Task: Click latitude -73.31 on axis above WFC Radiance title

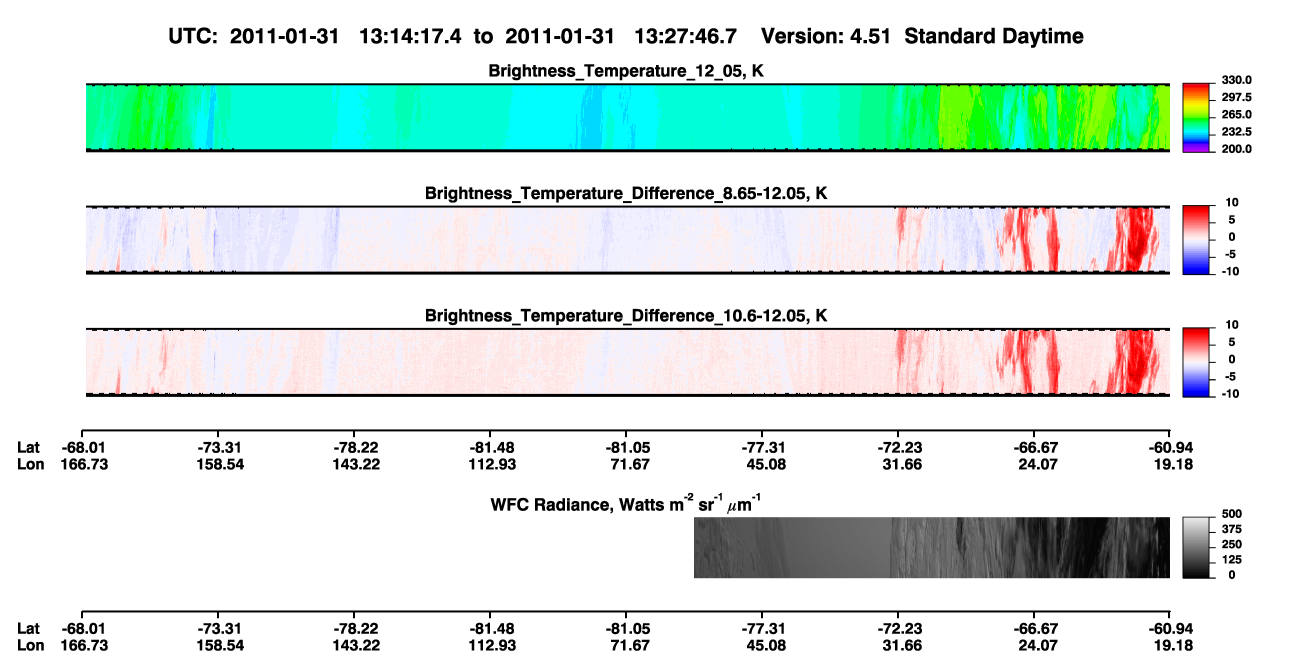Action: tap(219, 448)
